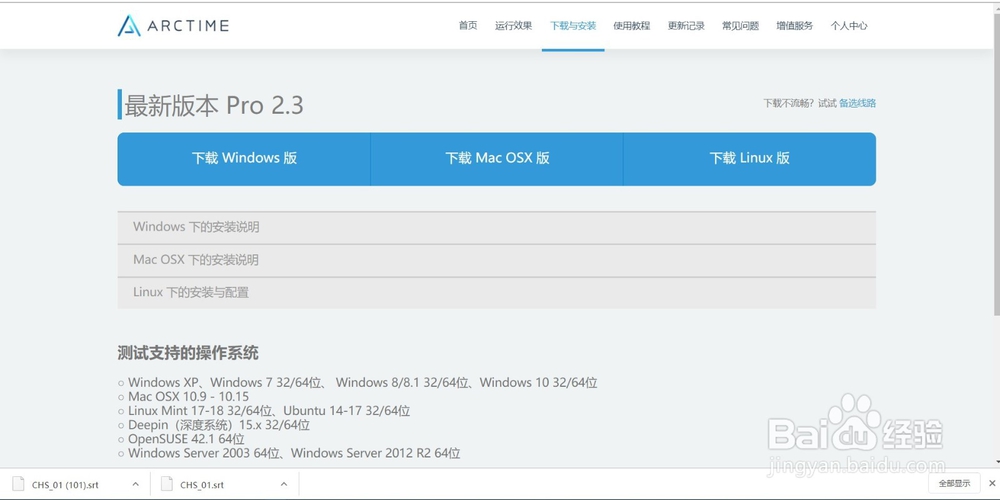1000x500 pixels.
Task: Click the ARCTIME brand text
Action: tap(188, 26)
